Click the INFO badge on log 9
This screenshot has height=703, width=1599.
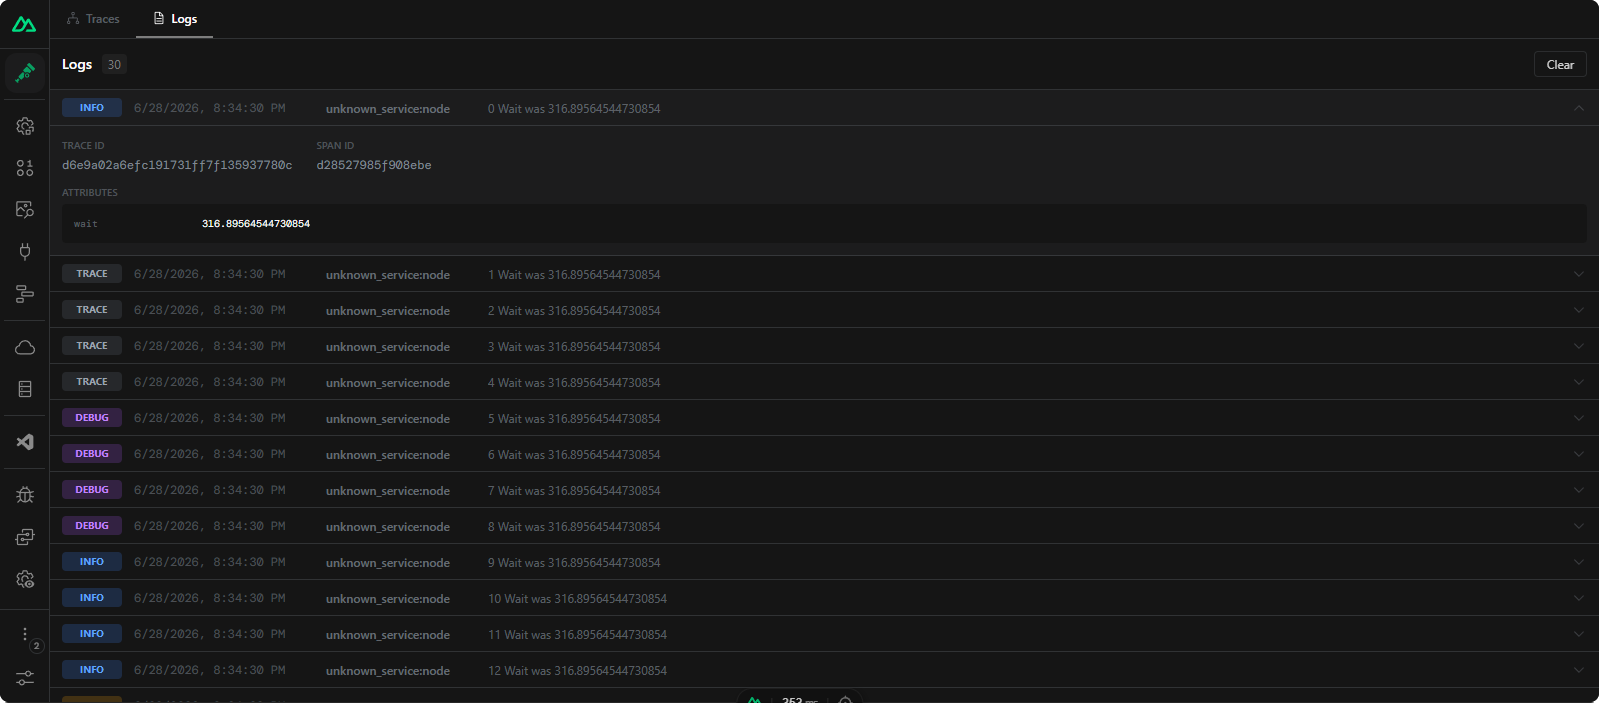pos(92,562)
